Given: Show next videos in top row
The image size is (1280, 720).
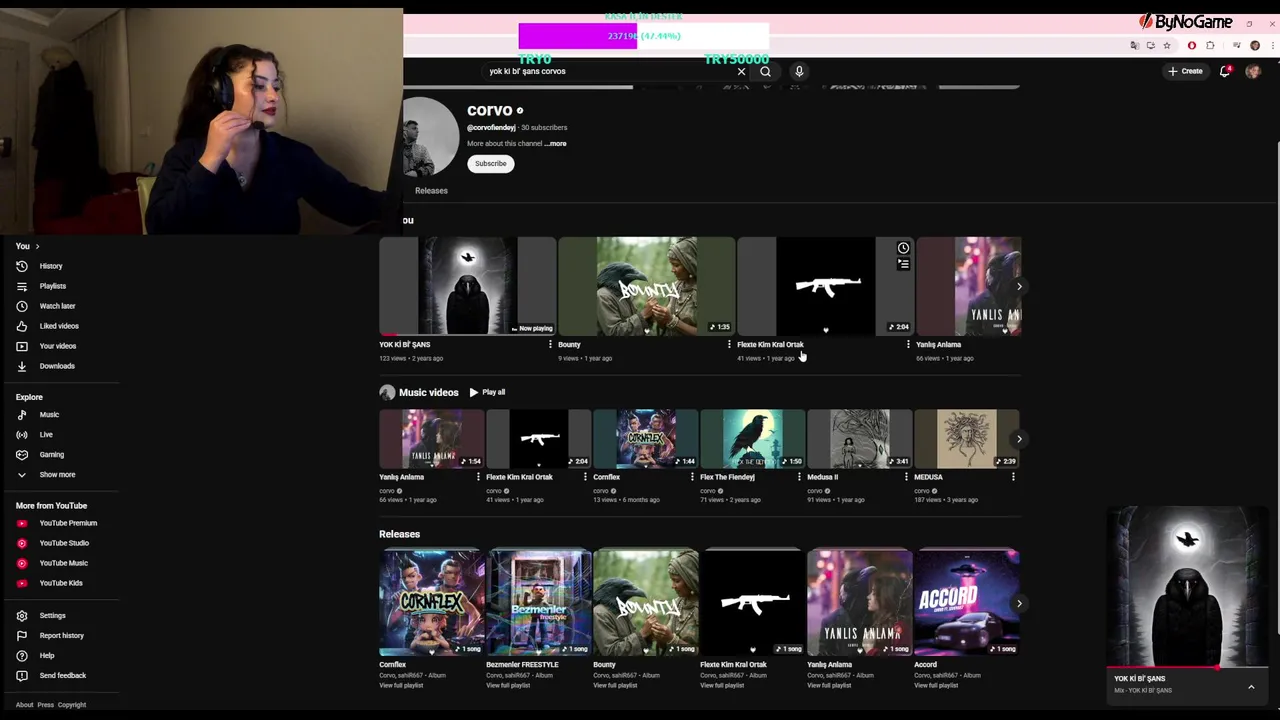Looking at the screenshot, I should click(1019, 286).
